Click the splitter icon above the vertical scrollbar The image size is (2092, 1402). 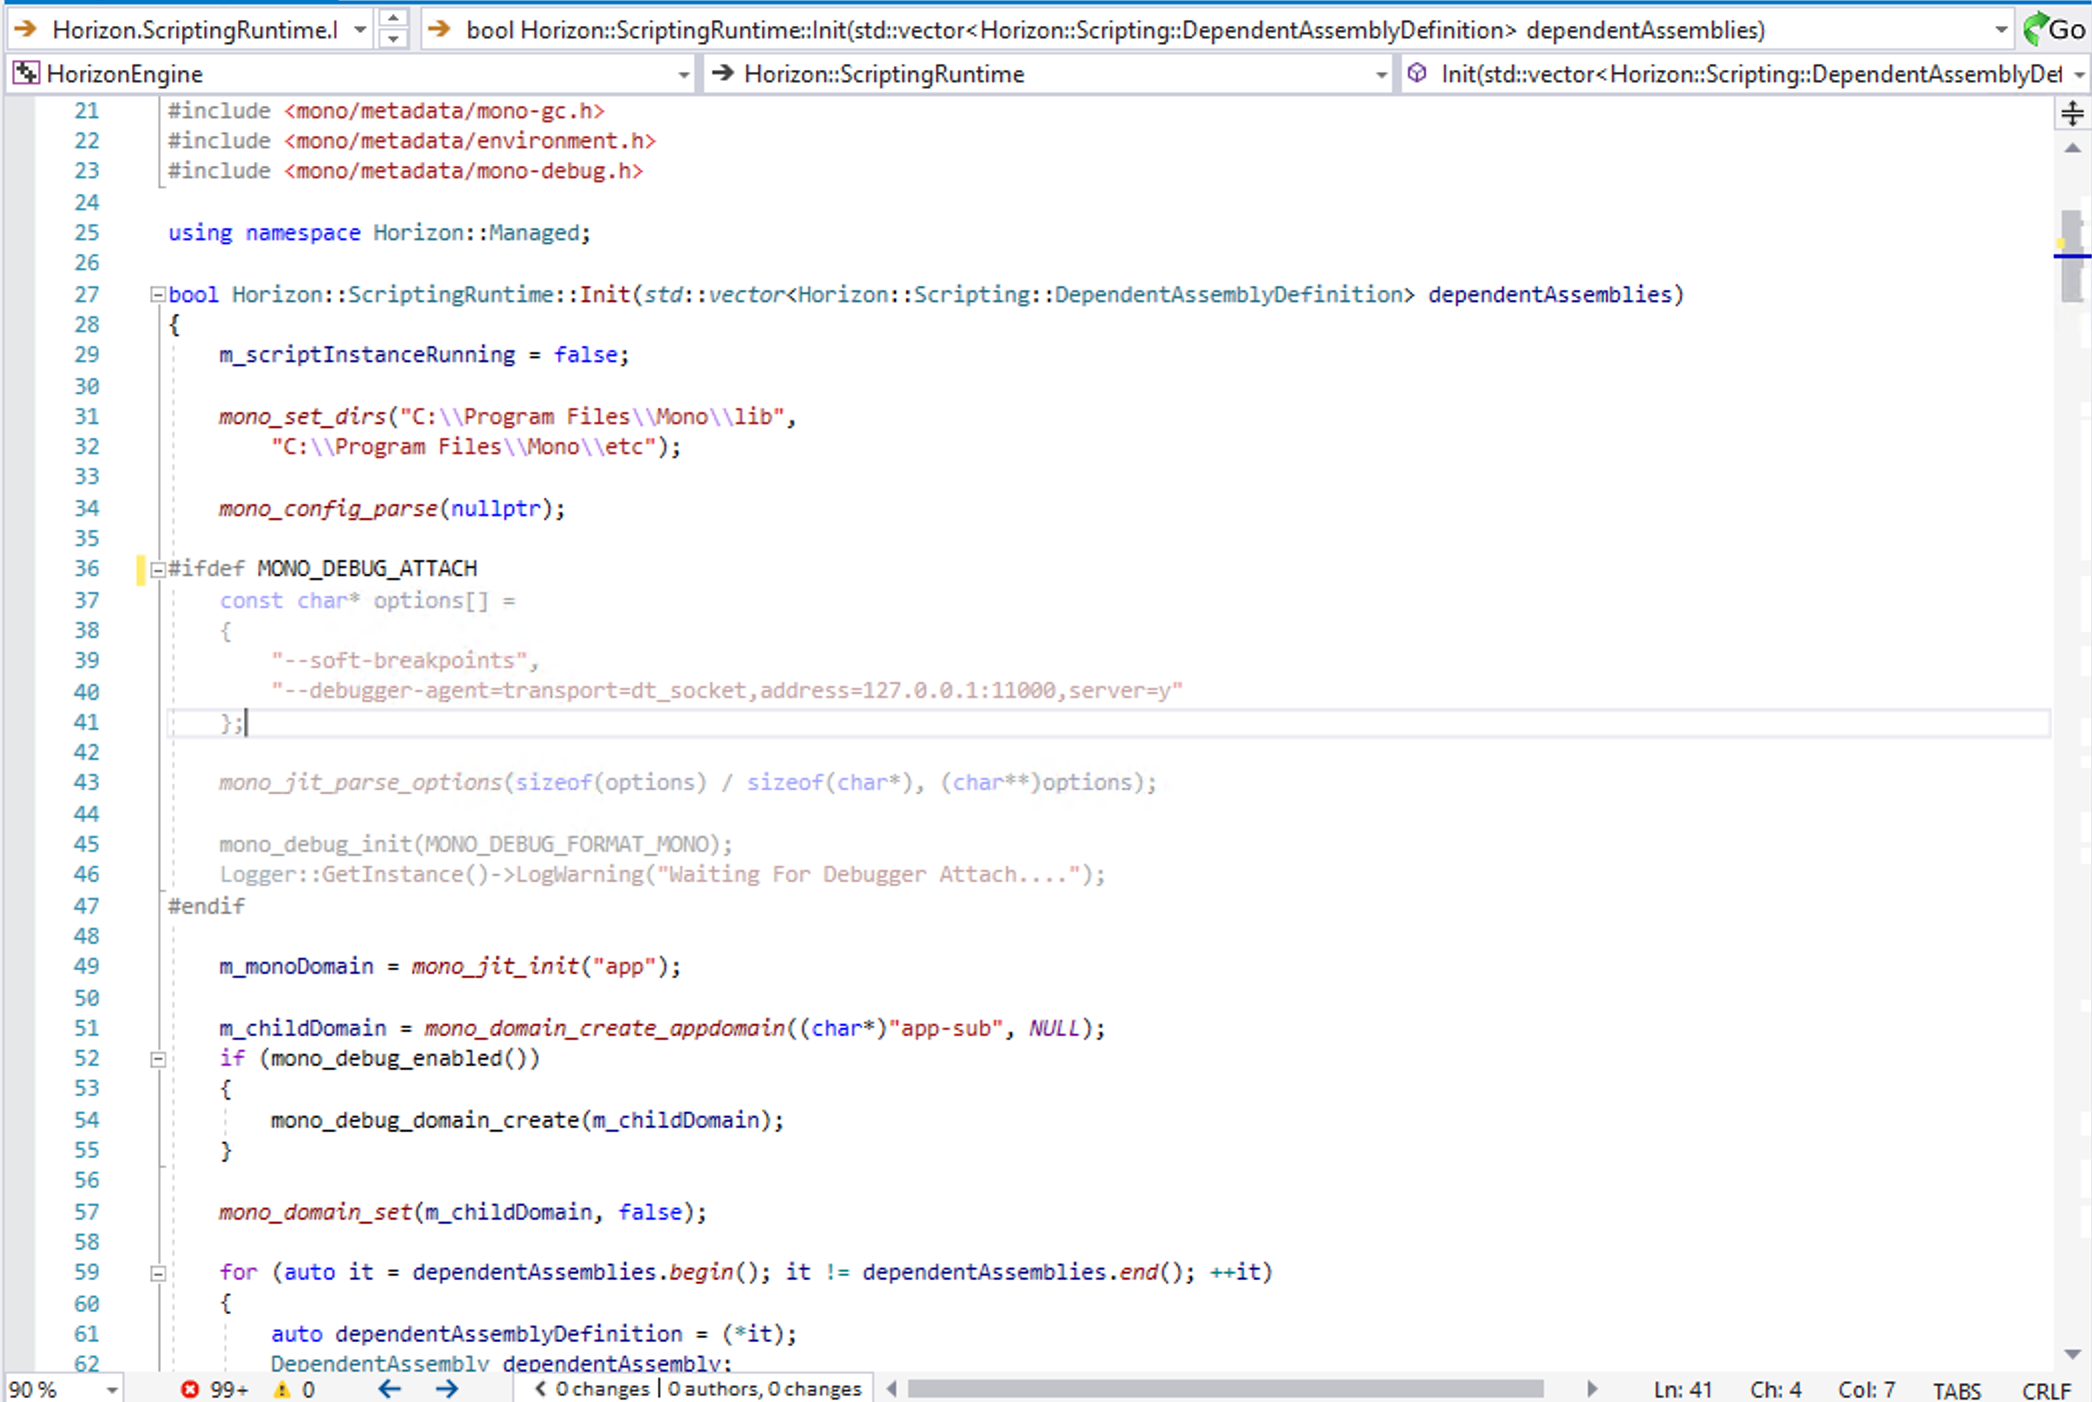click(2071, 113)
